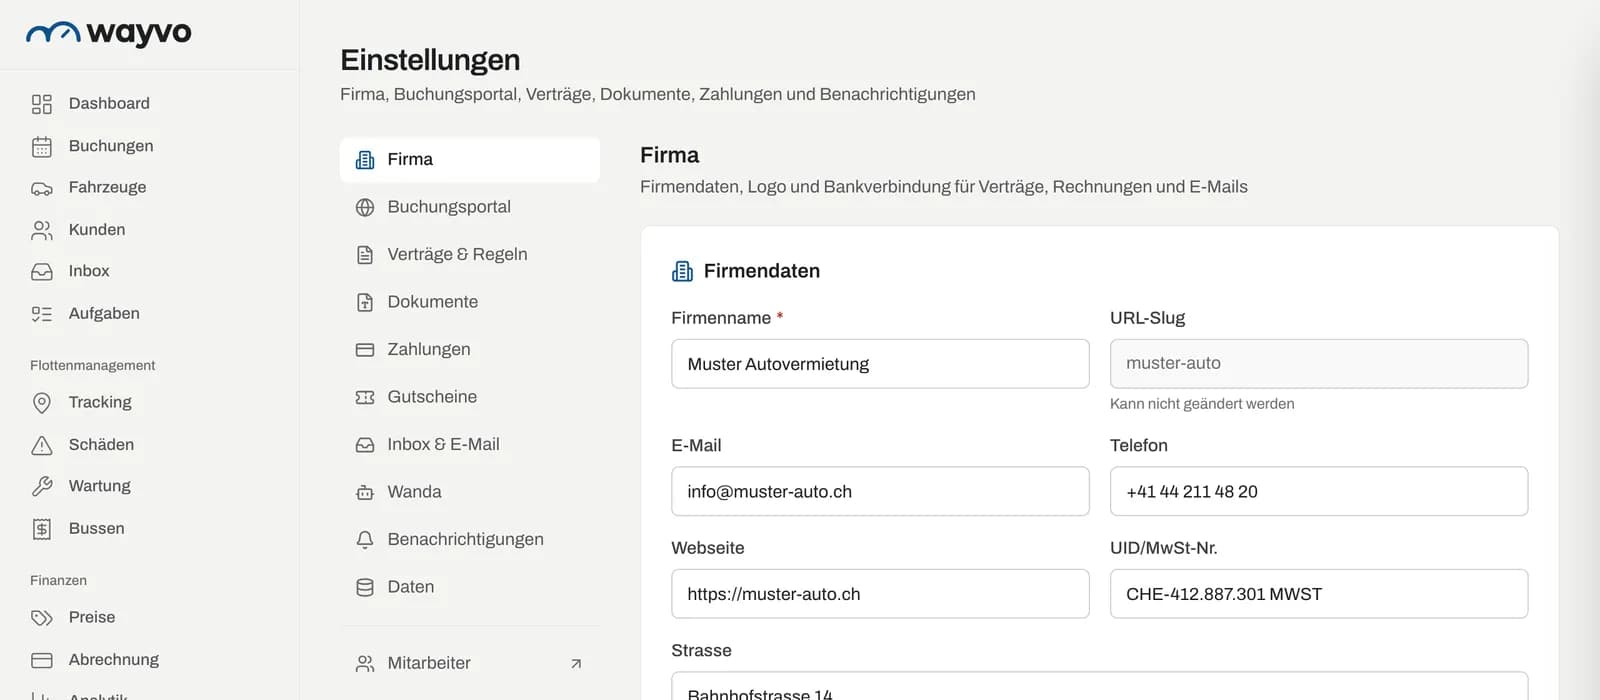Click the Wanda robot icon

pos(365,492)
